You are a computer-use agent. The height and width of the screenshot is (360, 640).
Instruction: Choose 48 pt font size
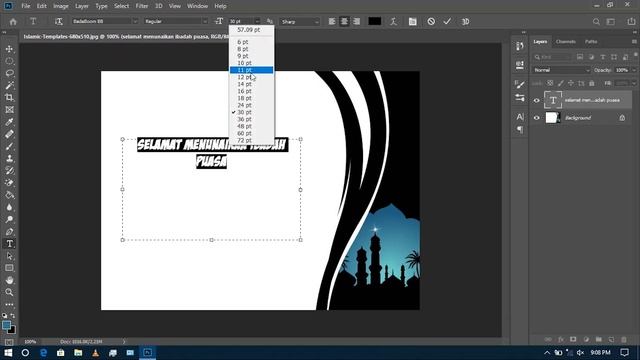click(251, 127)
